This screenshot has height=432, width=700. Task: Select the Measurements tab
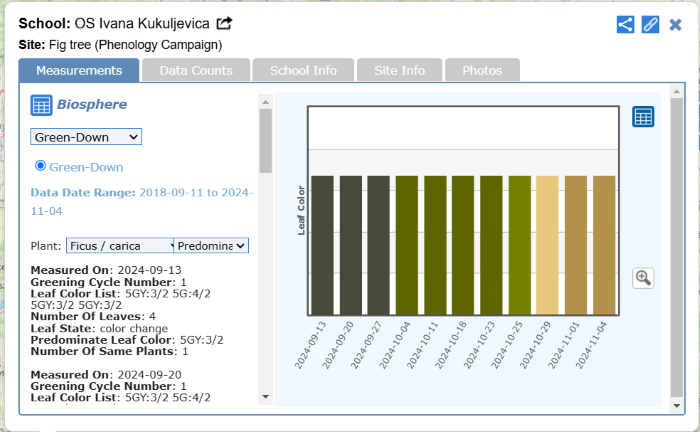coord(79,70)
